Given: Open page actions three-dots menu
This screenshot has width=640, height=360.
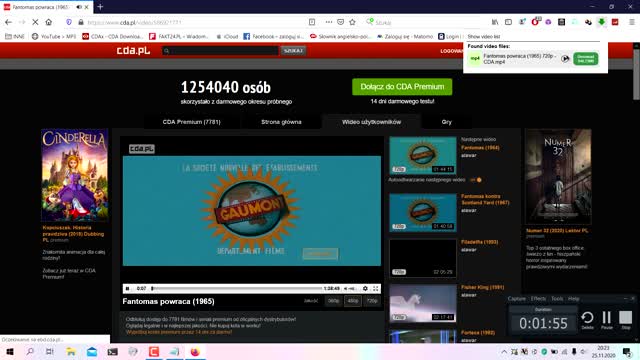Looking at the screenshot, I should 329,22.
